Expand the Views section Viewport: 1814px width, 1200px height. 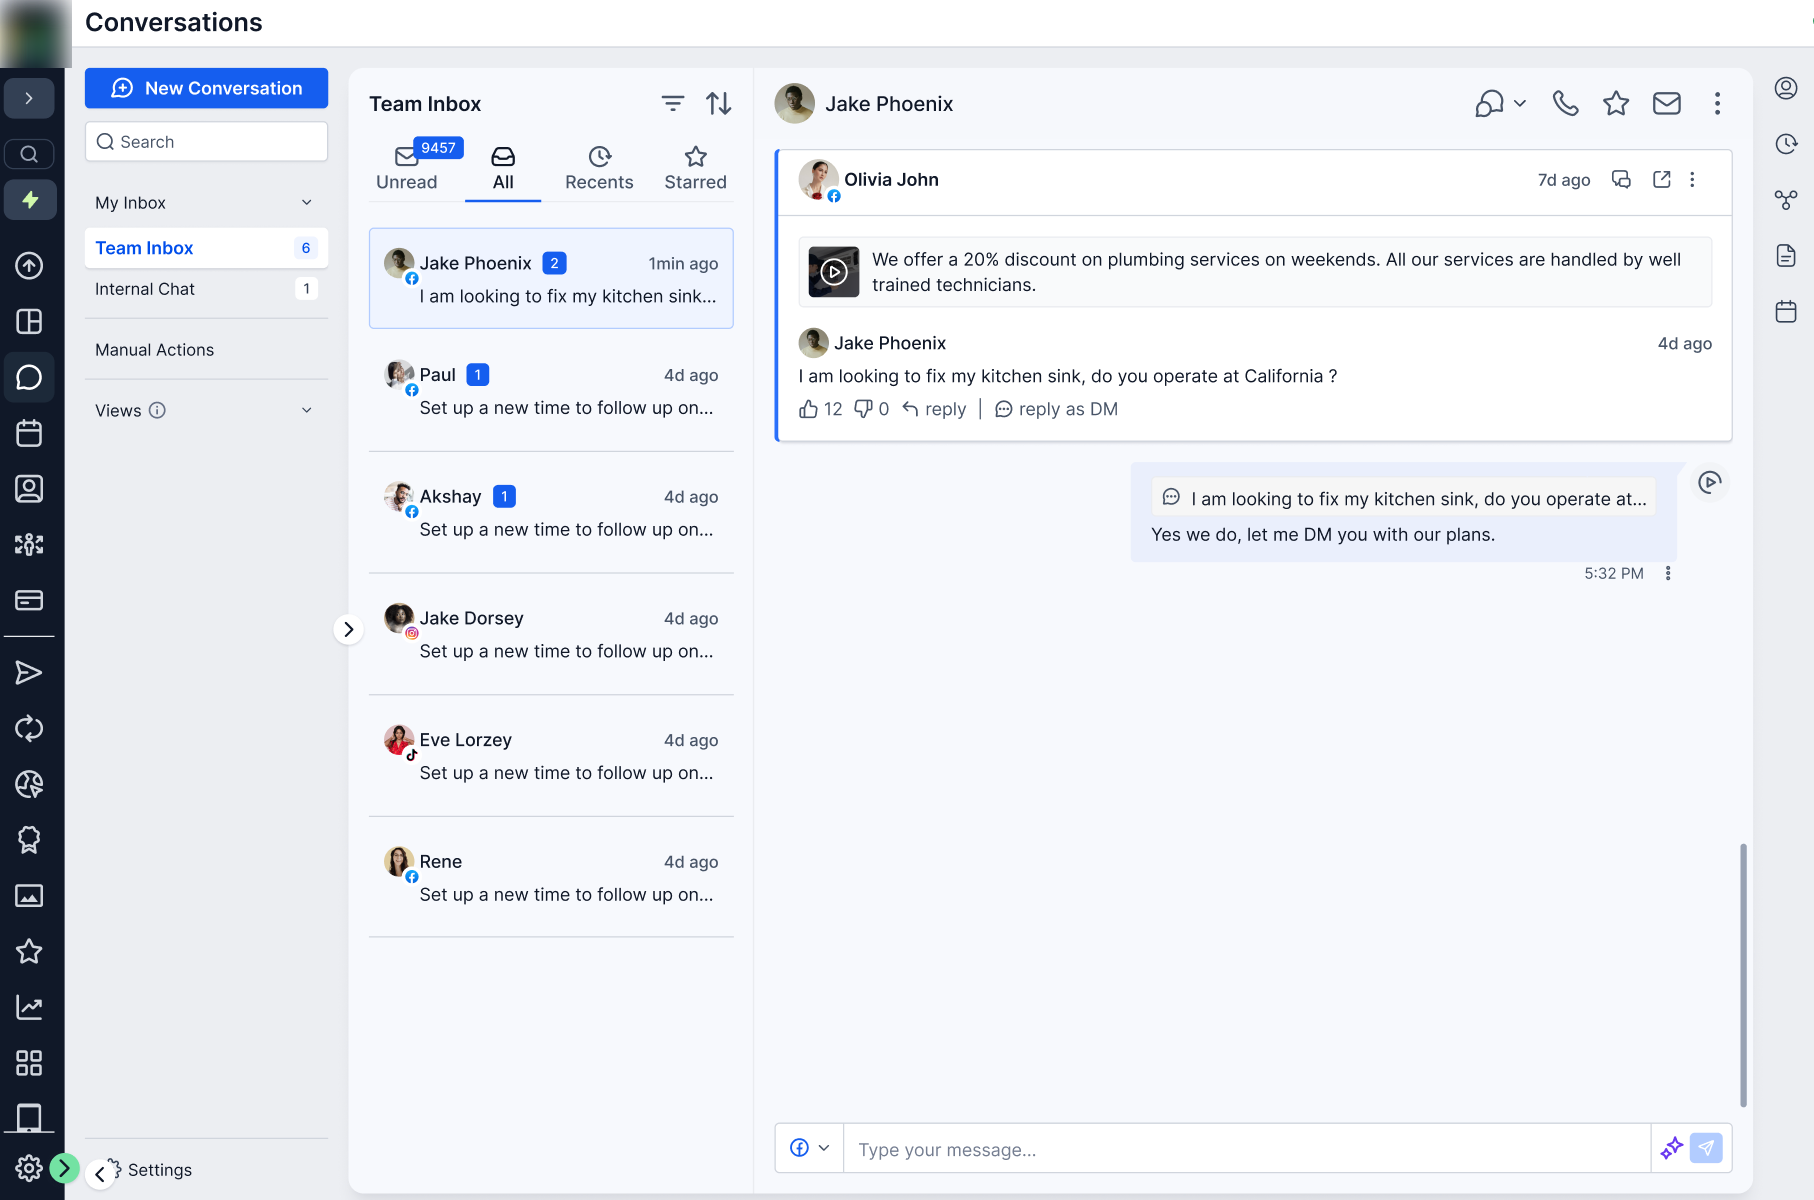point(306,410)
